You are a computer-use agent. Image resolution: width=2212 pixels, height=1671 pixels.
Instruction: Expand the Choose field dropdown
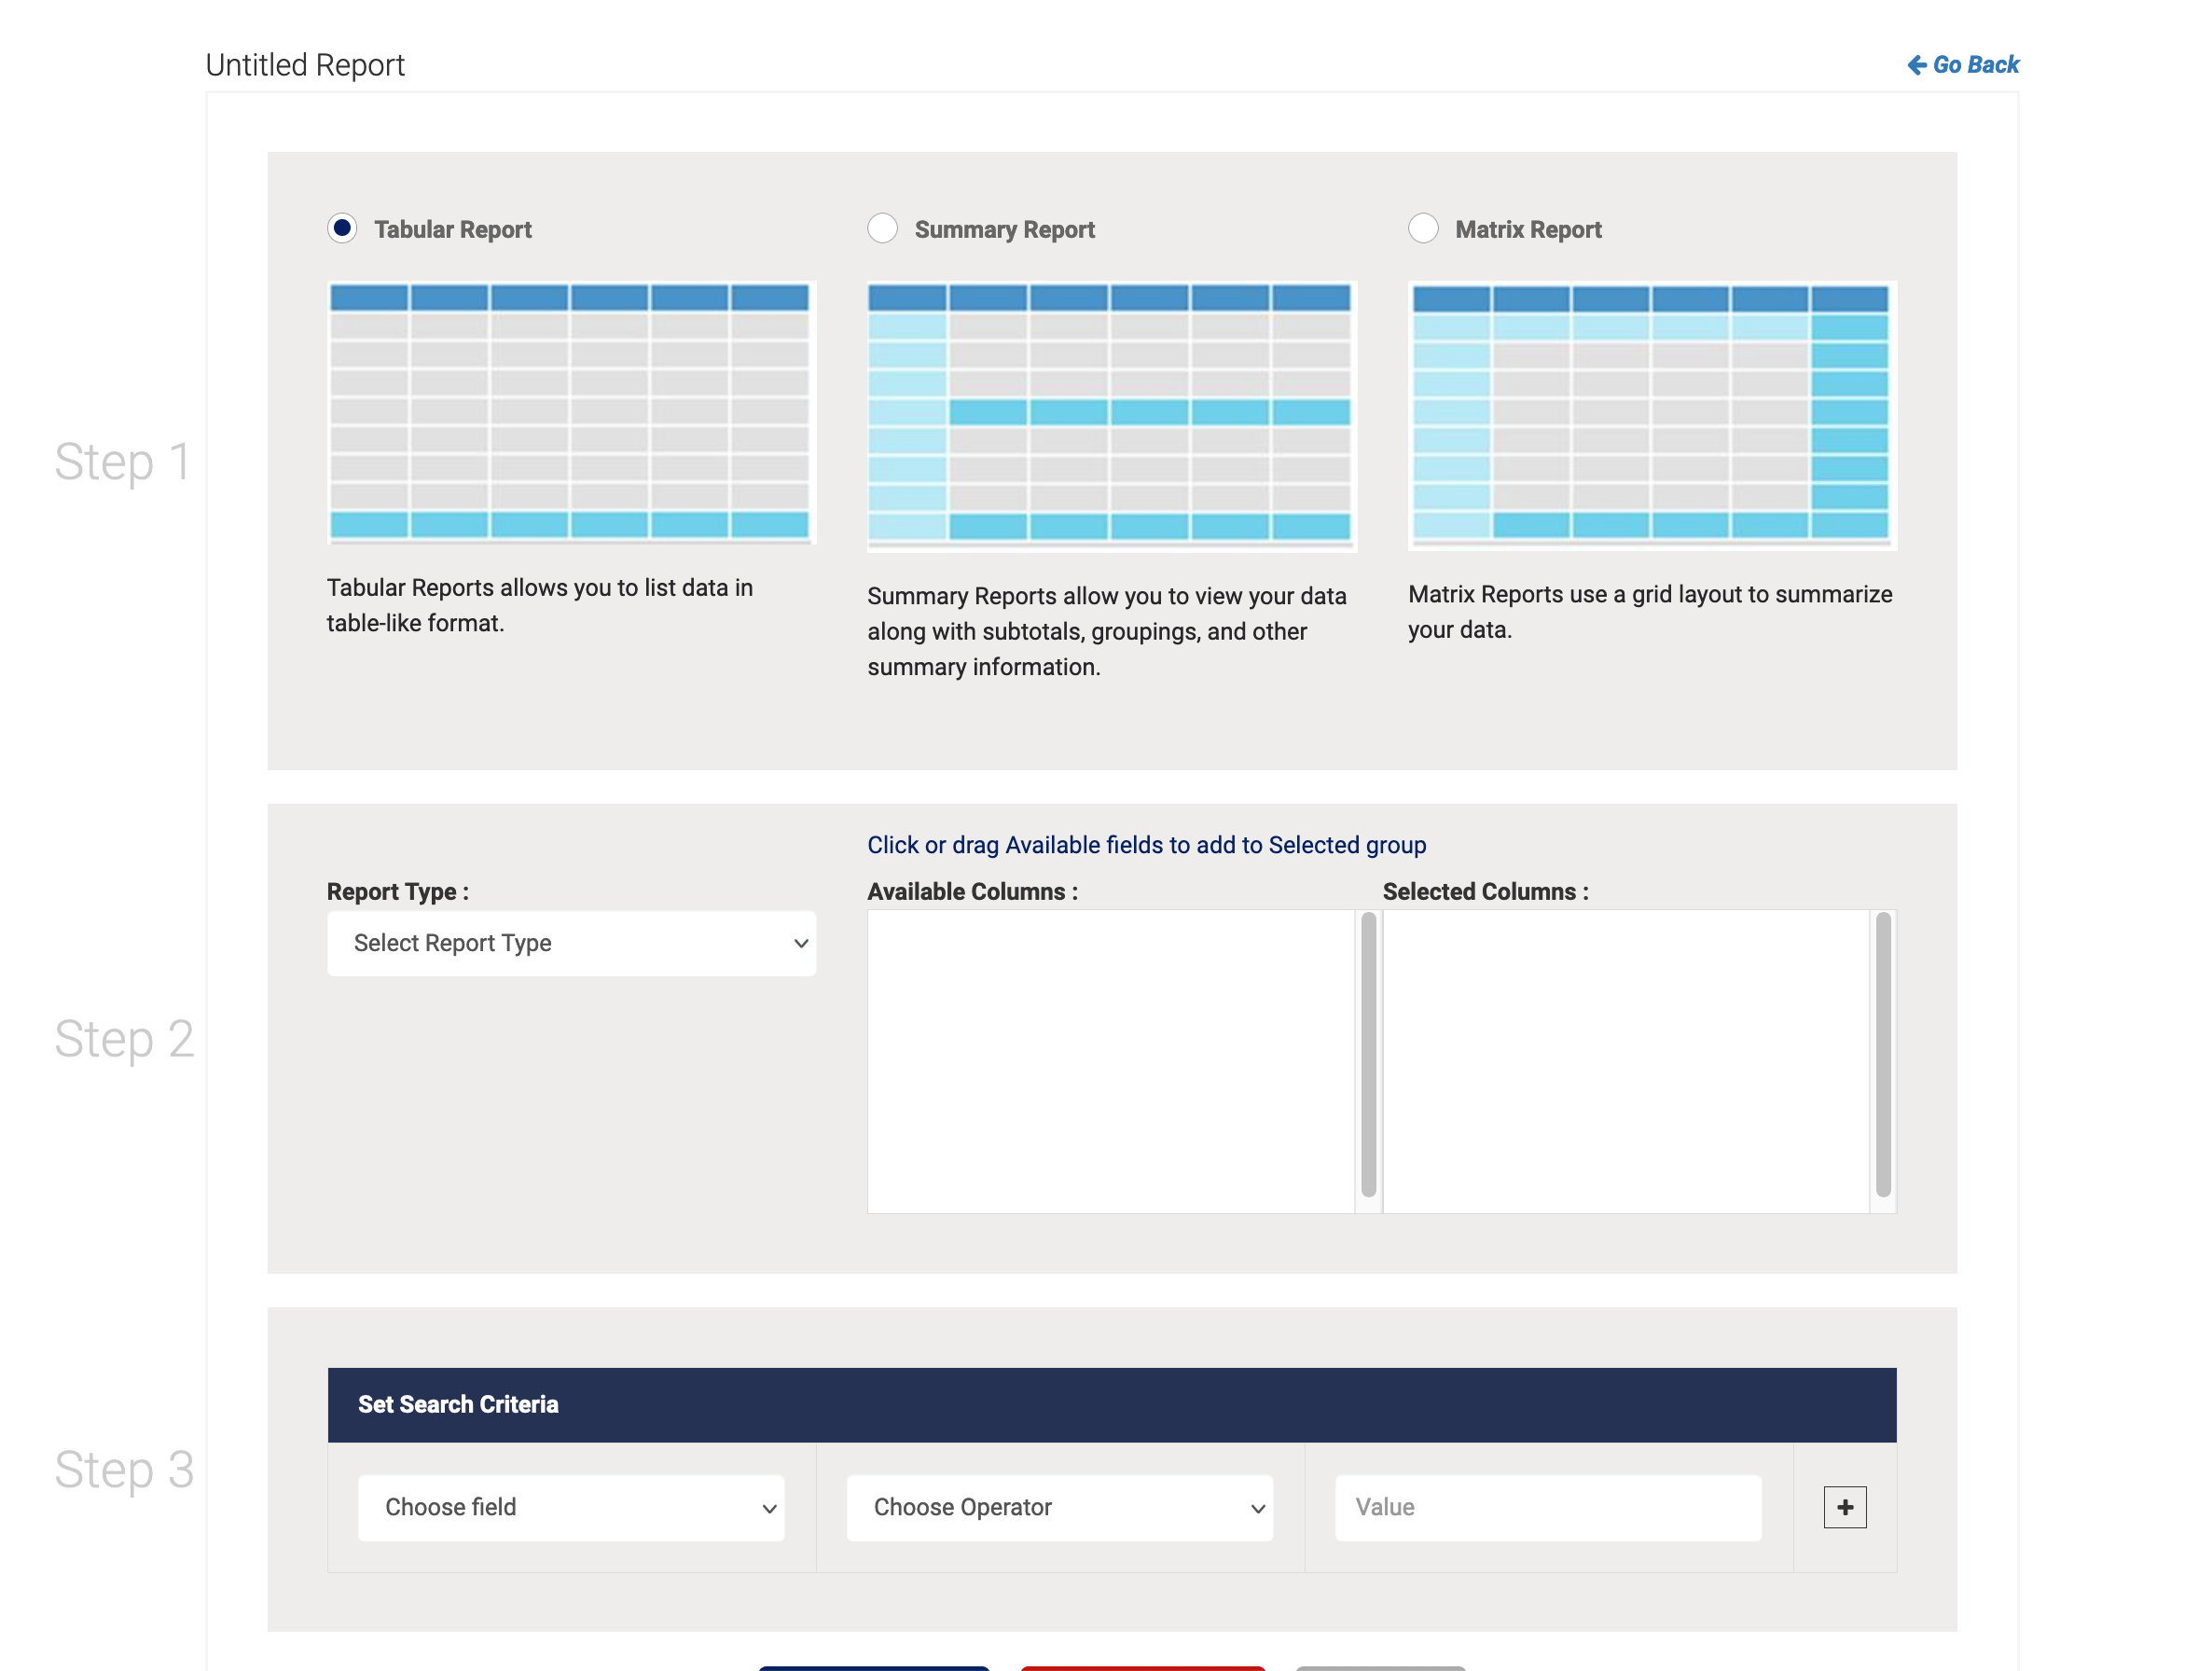pyautogui.click(x=571, y=1507)
